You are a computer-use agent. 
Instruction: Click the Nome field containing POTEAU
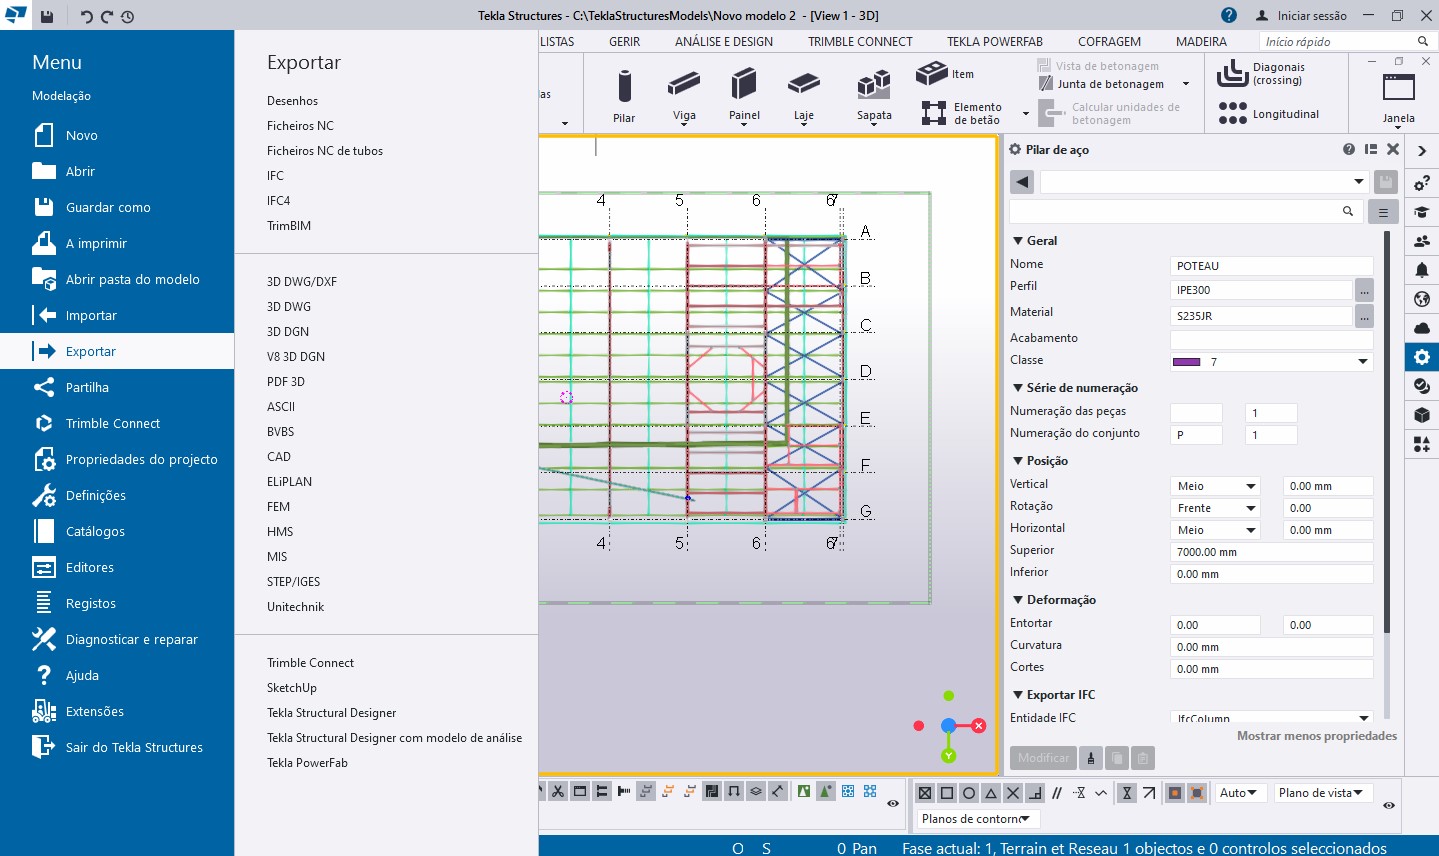point(1271,266)
